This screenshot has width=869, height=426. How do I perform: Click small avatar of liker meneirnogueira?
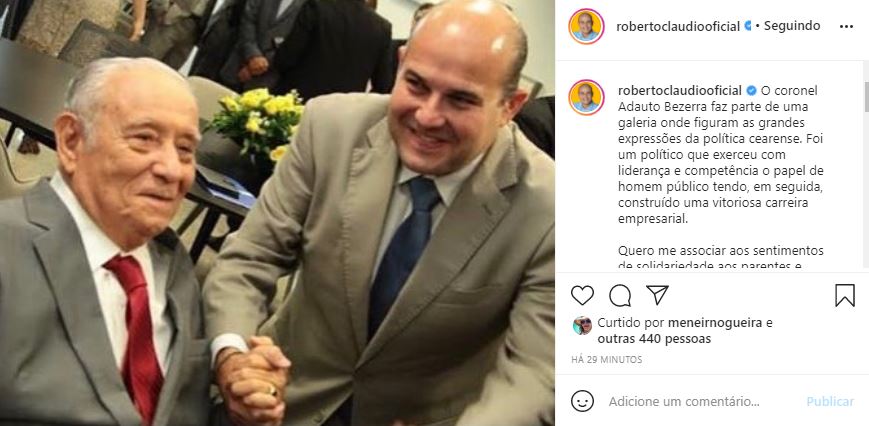(582, 326)
